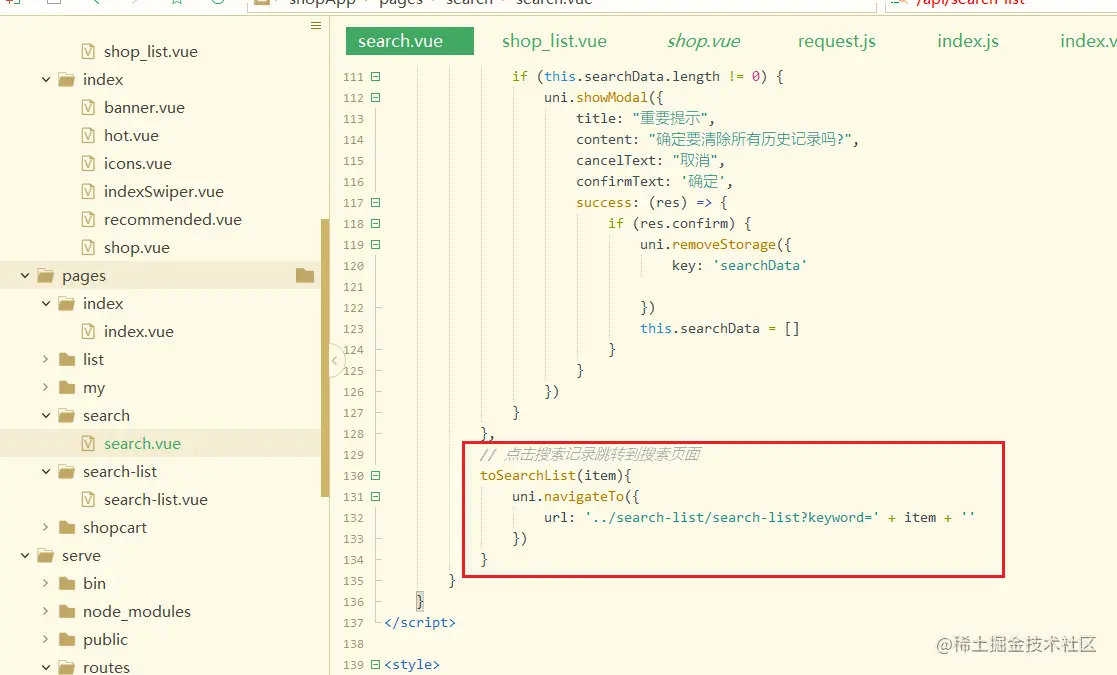
Task: Toggle code fold marker on line 130
Action: 375,476
